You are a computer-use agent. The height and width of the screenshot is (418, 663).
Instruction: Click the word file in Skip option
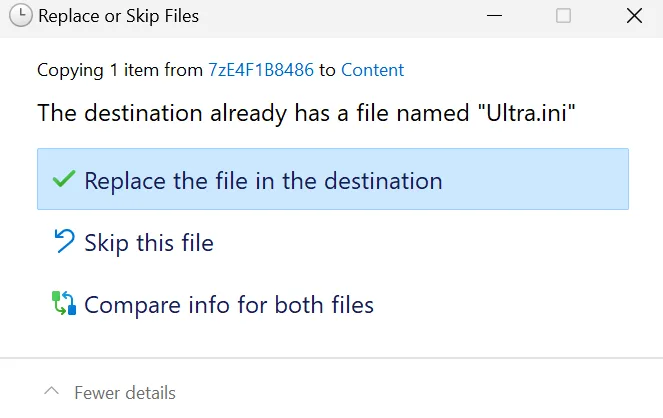point(197,243)
